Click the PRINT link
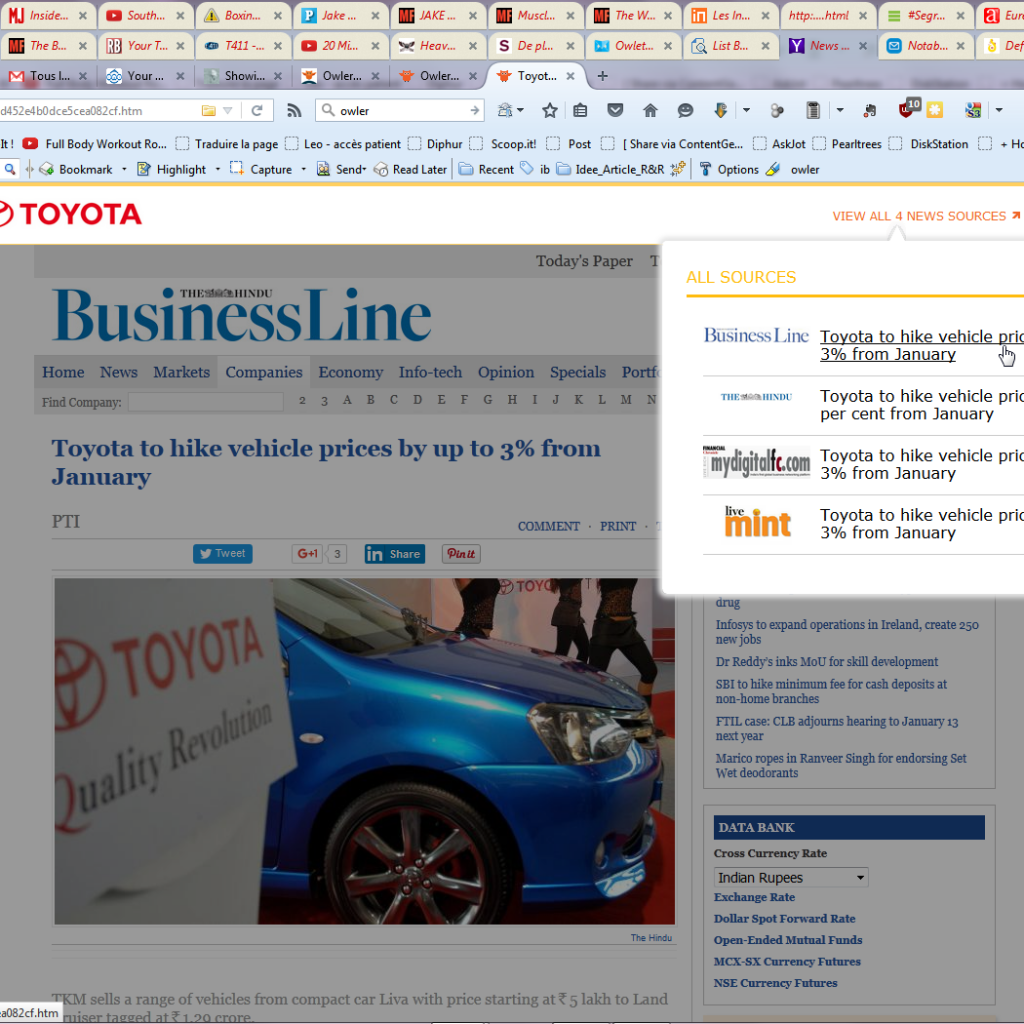This screenshot has width=1024, height=1024. [x=618, y=526]
